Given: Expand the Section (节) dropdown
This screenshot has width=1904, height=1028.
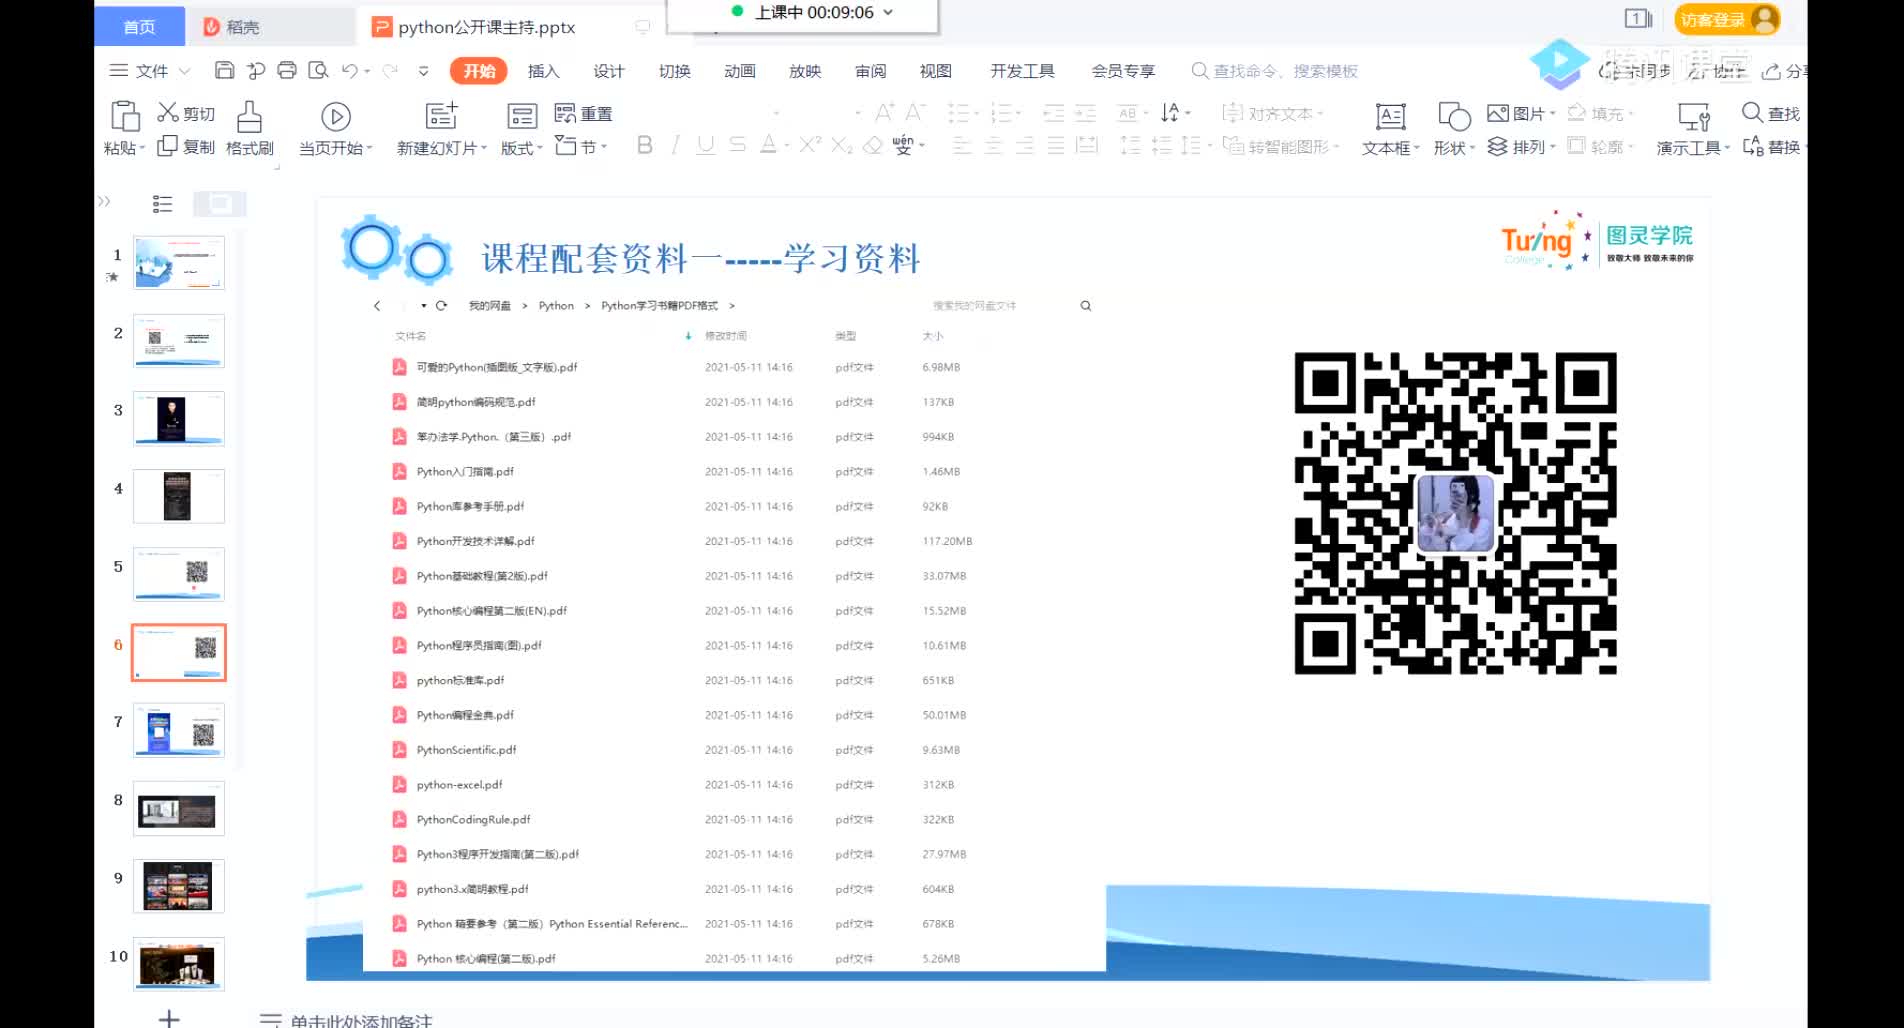Looking at the screenshot, I should coord(582,146).
